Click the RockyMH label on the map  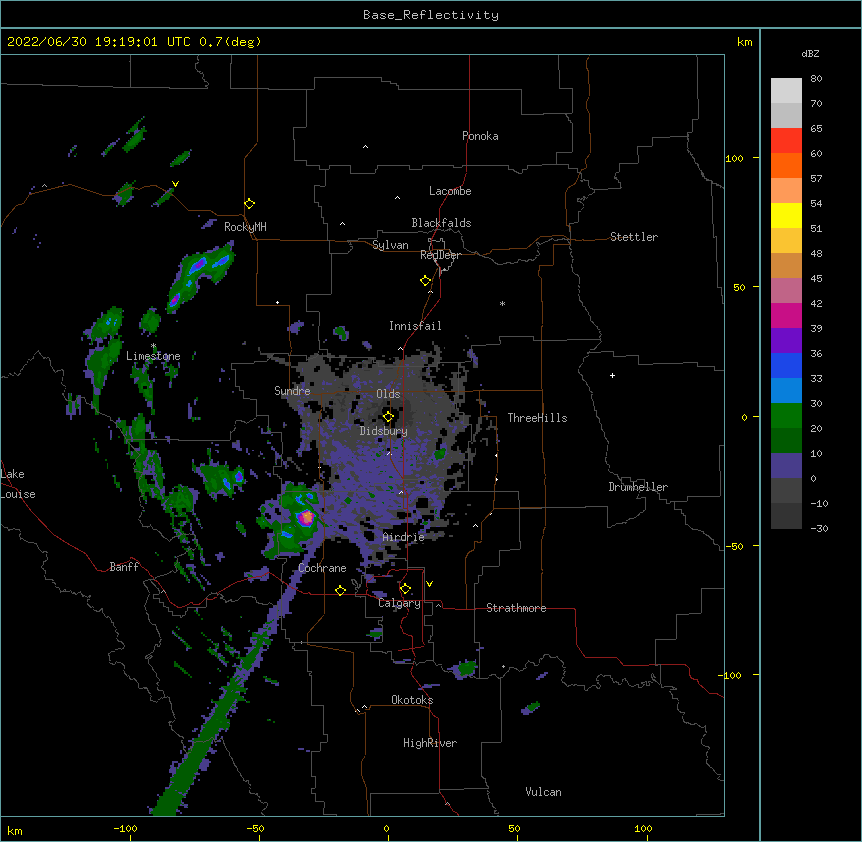click(x=245, y=227)
